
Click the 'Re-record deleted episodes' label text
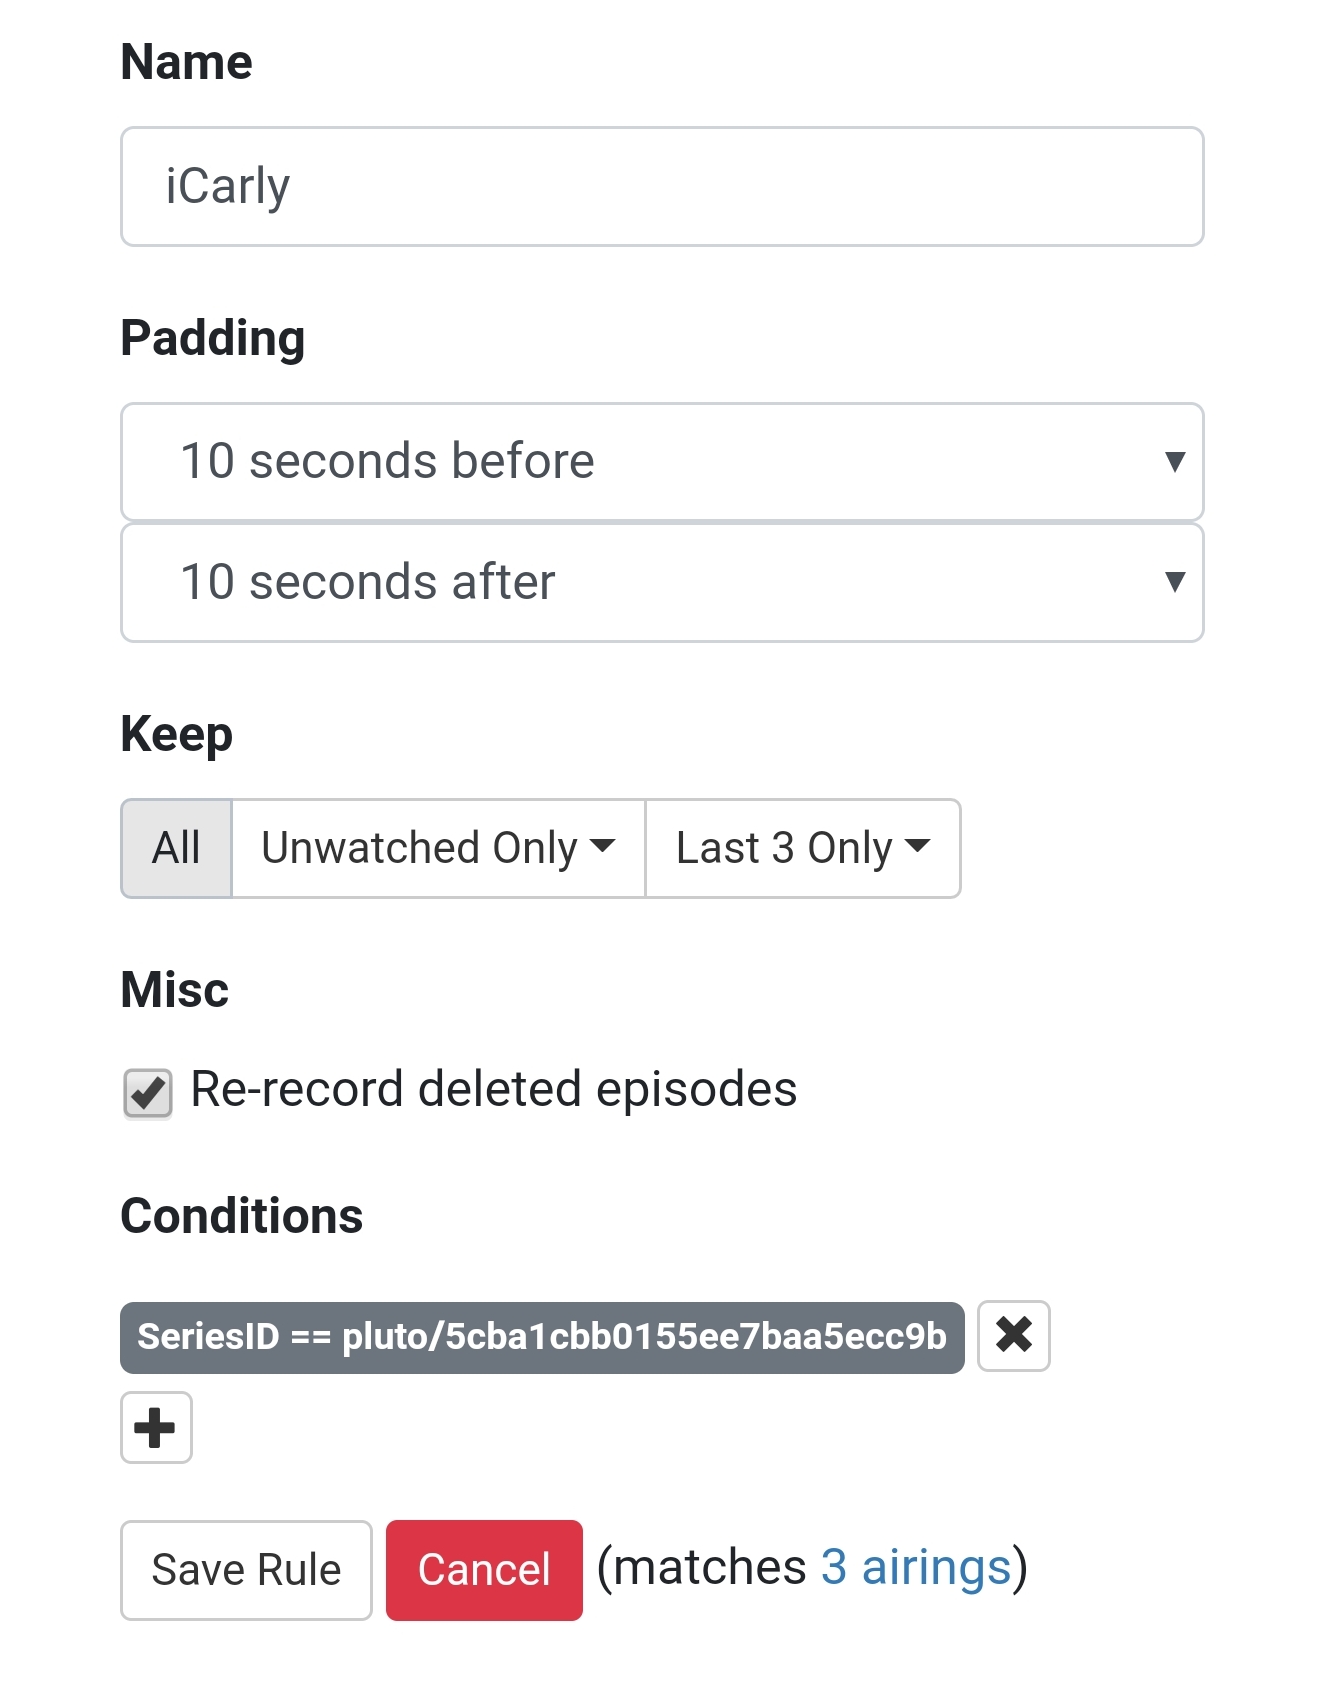pyautogui.click(x=493, y=1089)
